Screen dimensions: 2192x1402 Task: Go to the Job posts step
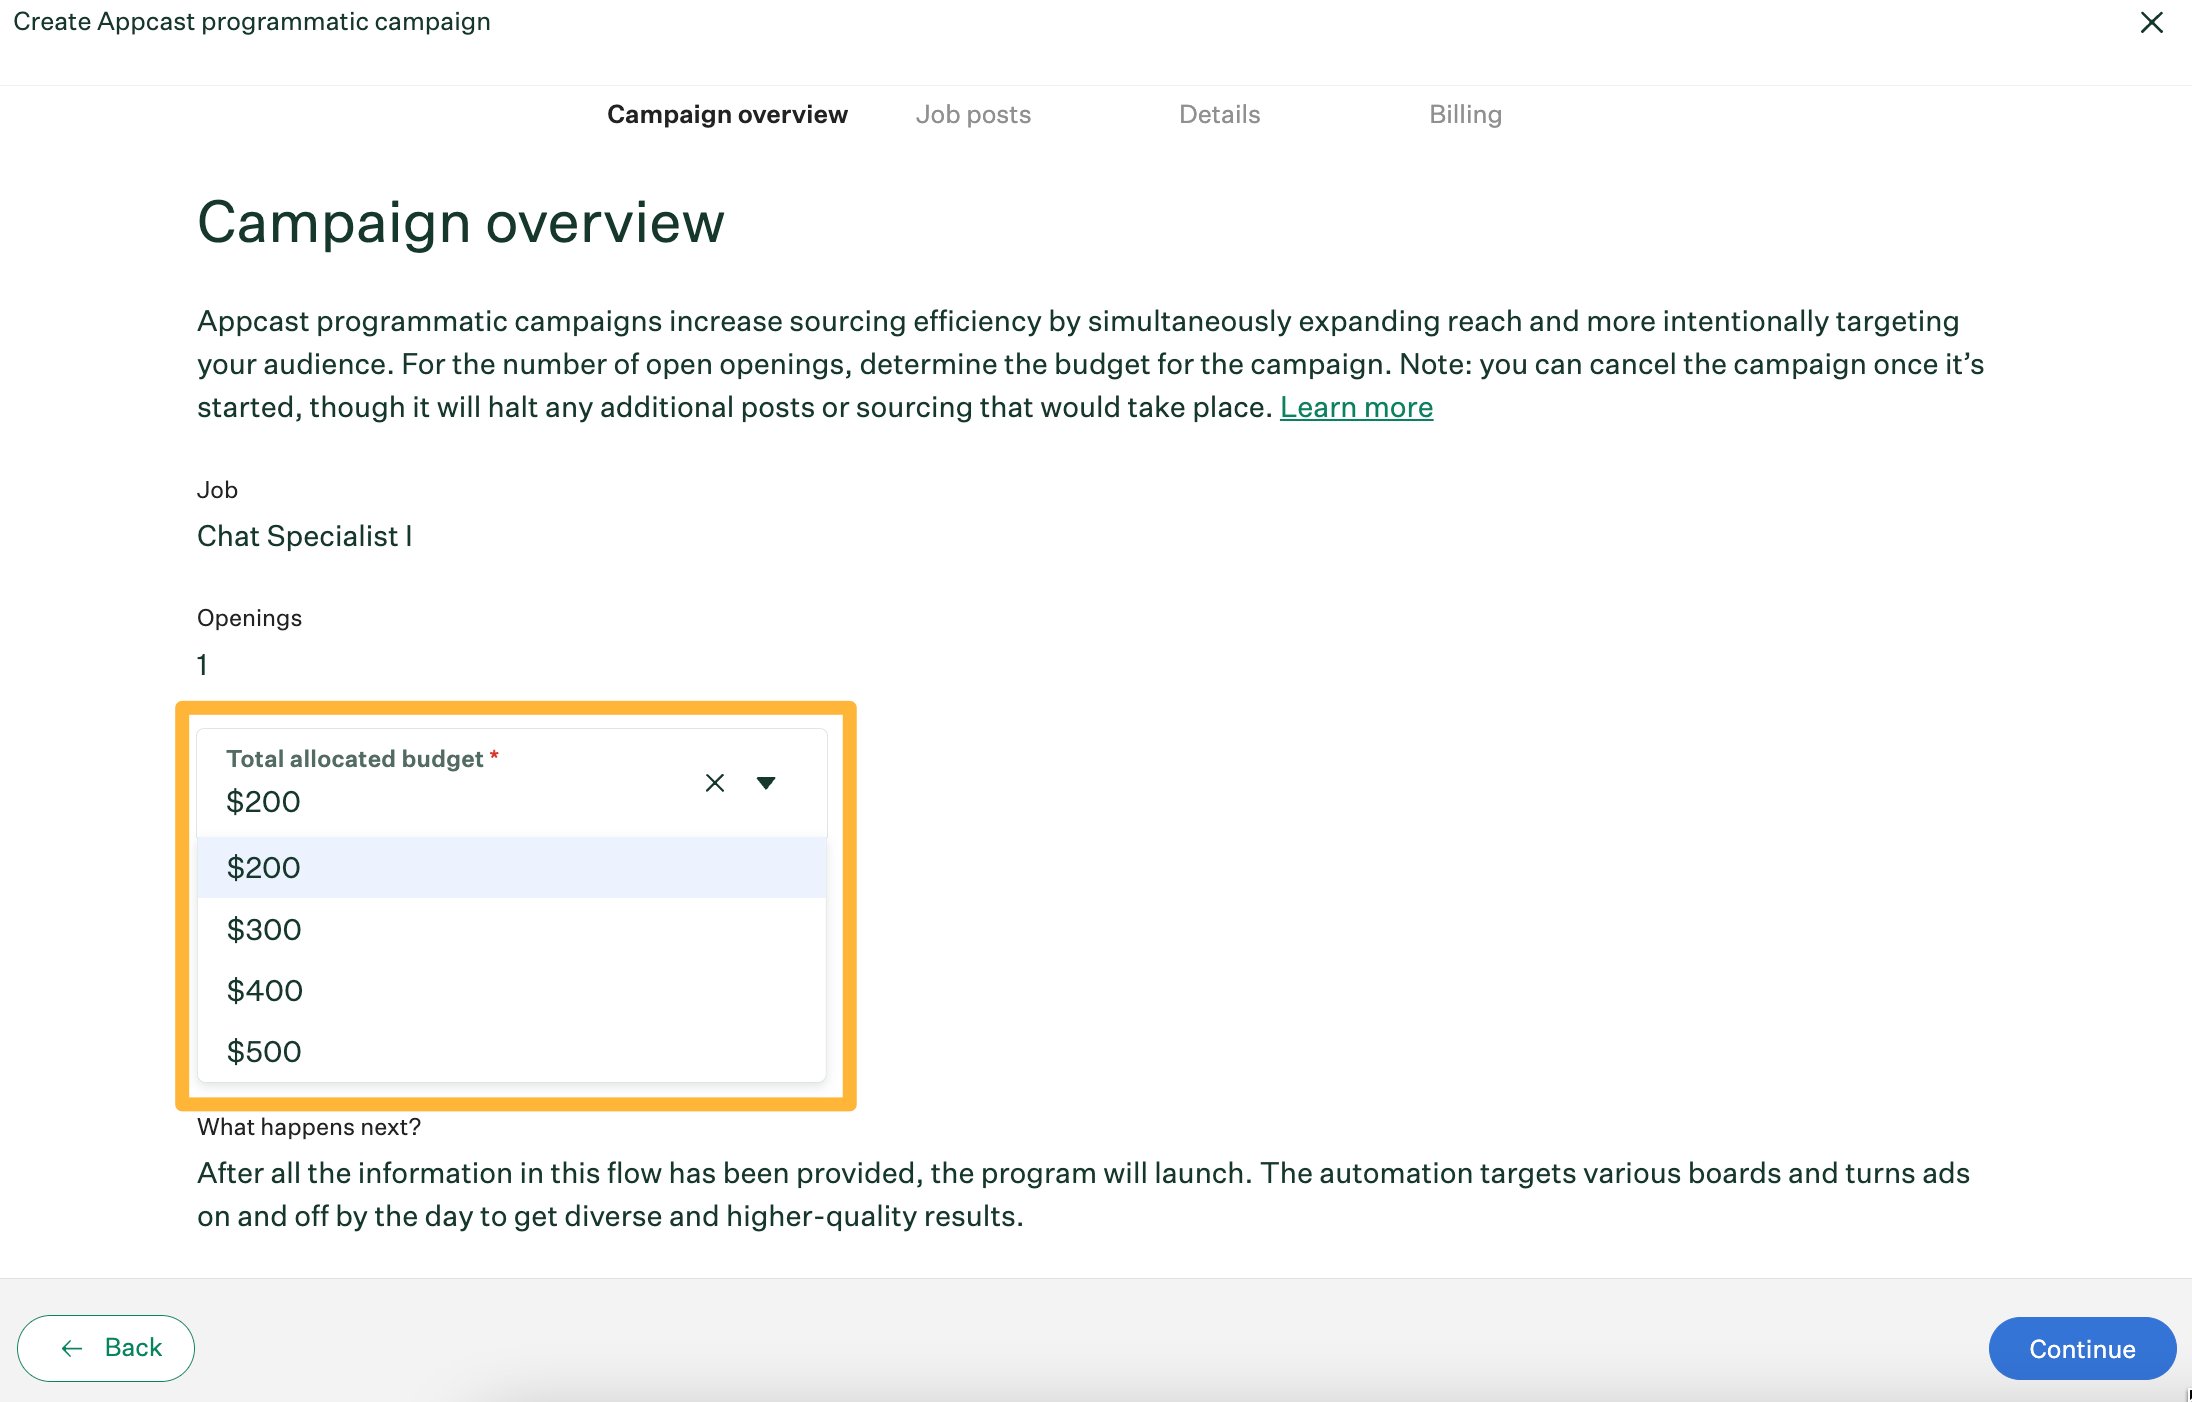973,115
